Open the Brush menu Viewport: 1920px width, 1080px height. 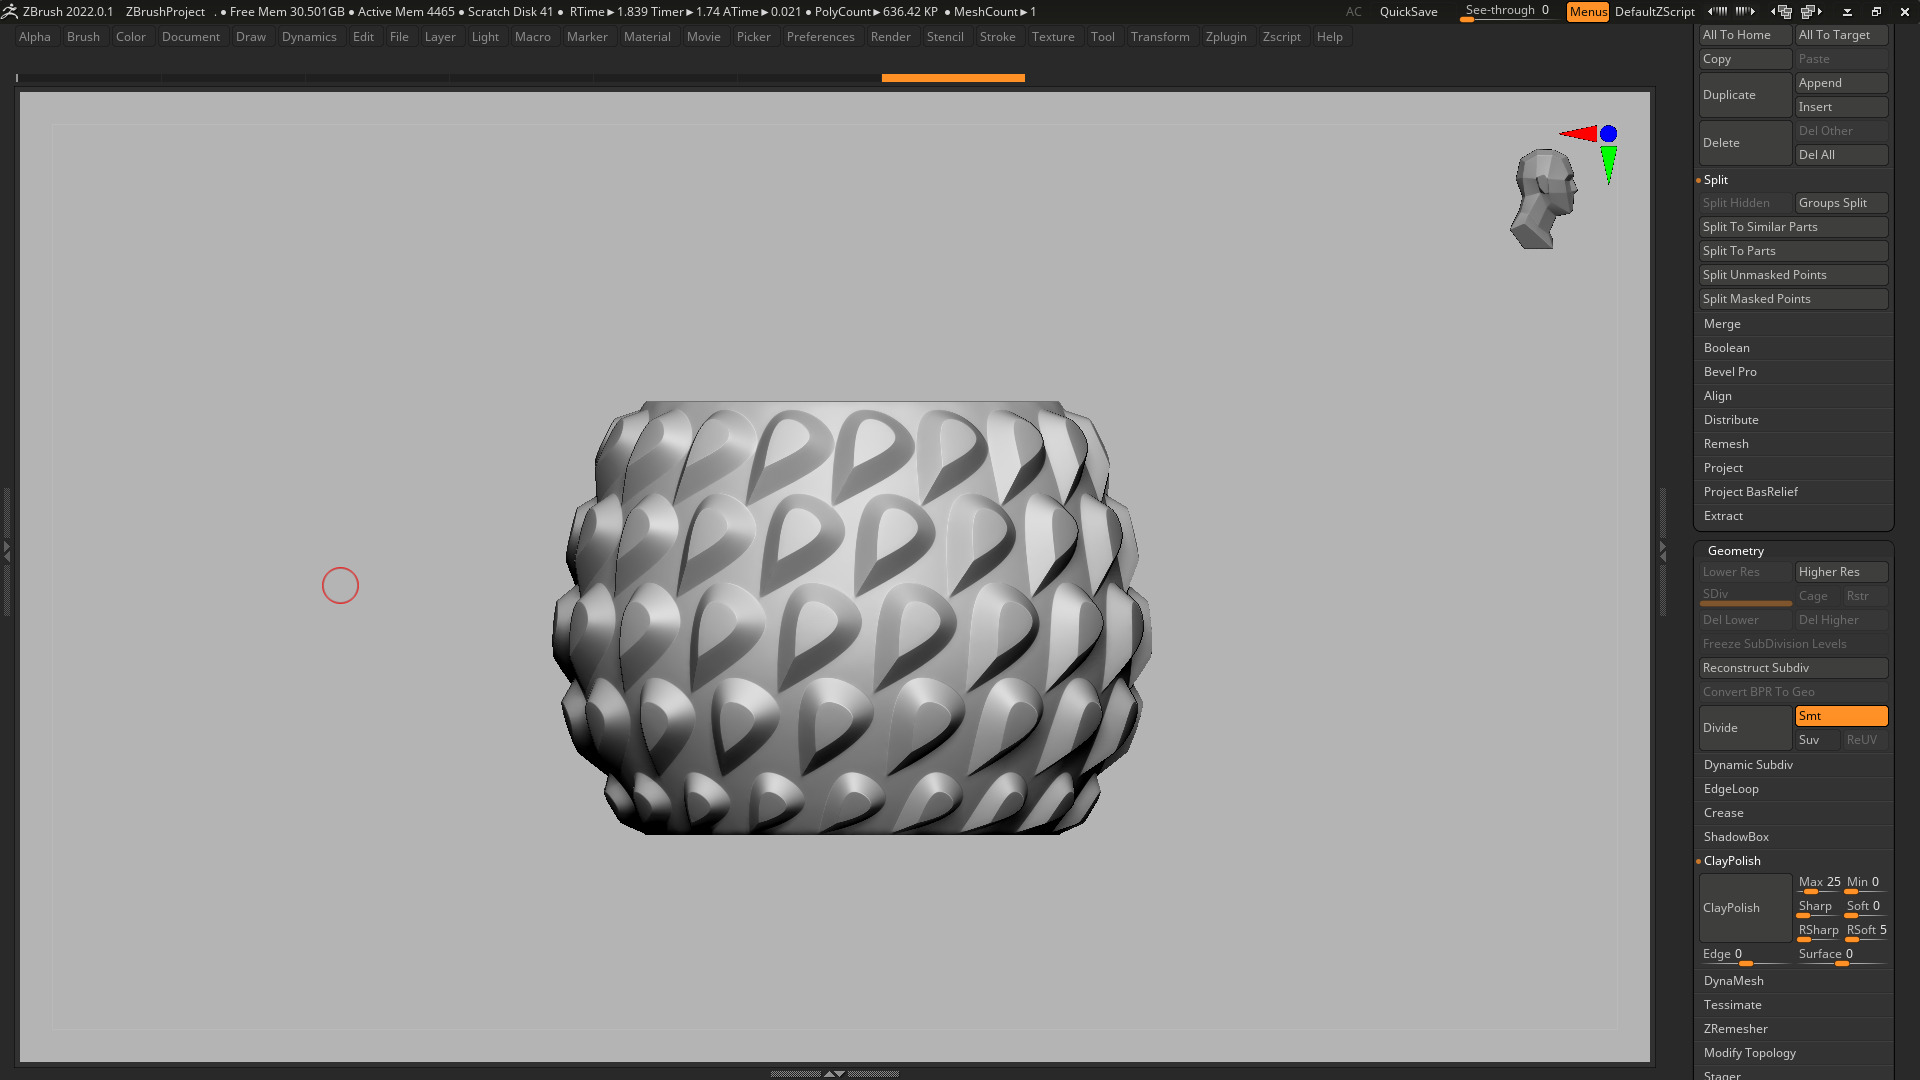tap(83, 37)
